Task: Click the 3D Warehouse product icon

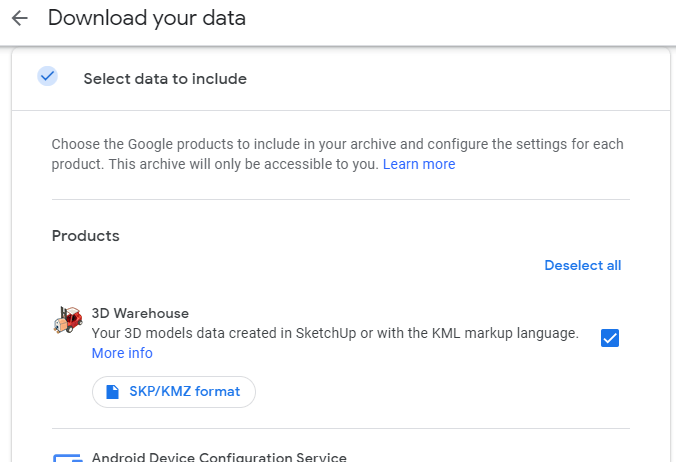Action: point(67,321)
